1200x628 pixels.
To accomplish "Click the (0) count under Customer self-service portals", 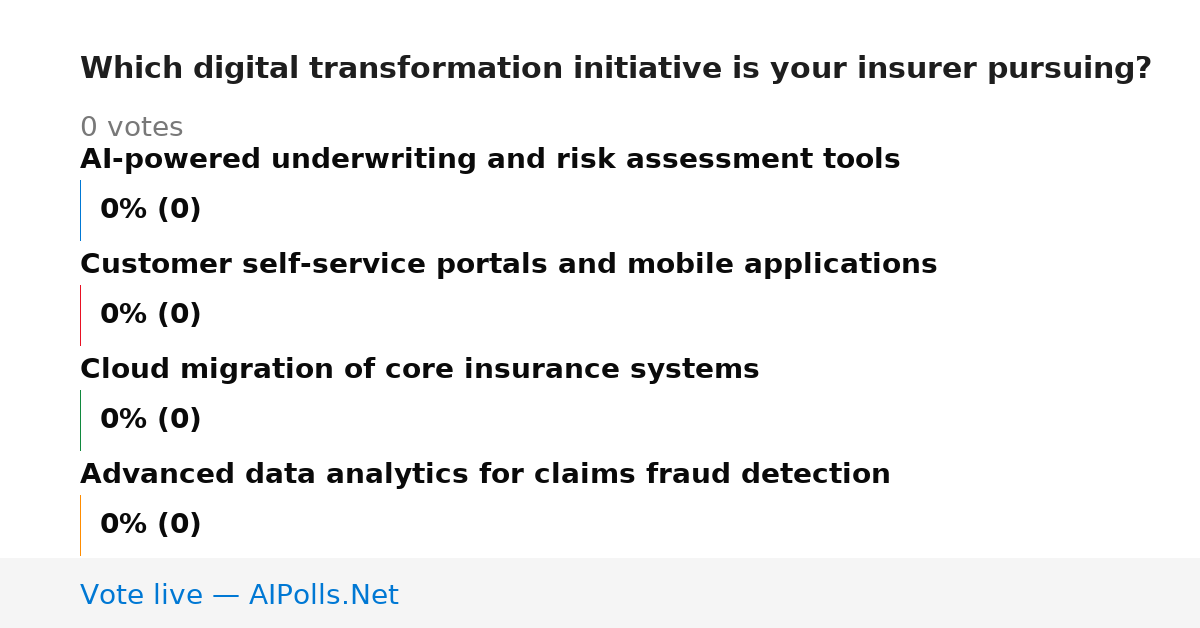I will click(179, 315).
